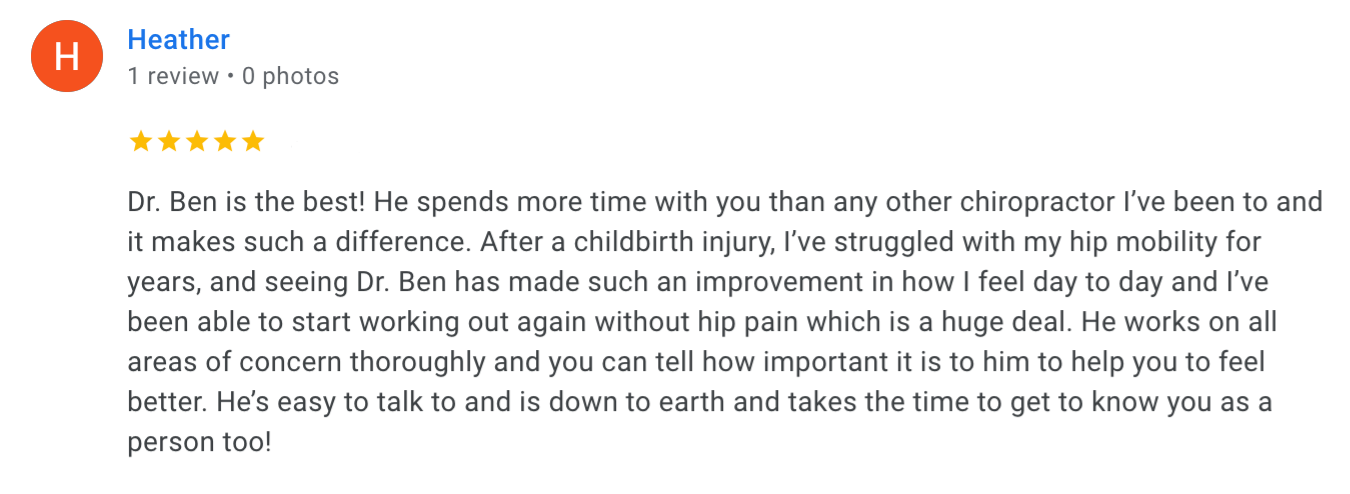Click the third rating star
Viewport: 1350px width, 494px height.
pos(197,141)
